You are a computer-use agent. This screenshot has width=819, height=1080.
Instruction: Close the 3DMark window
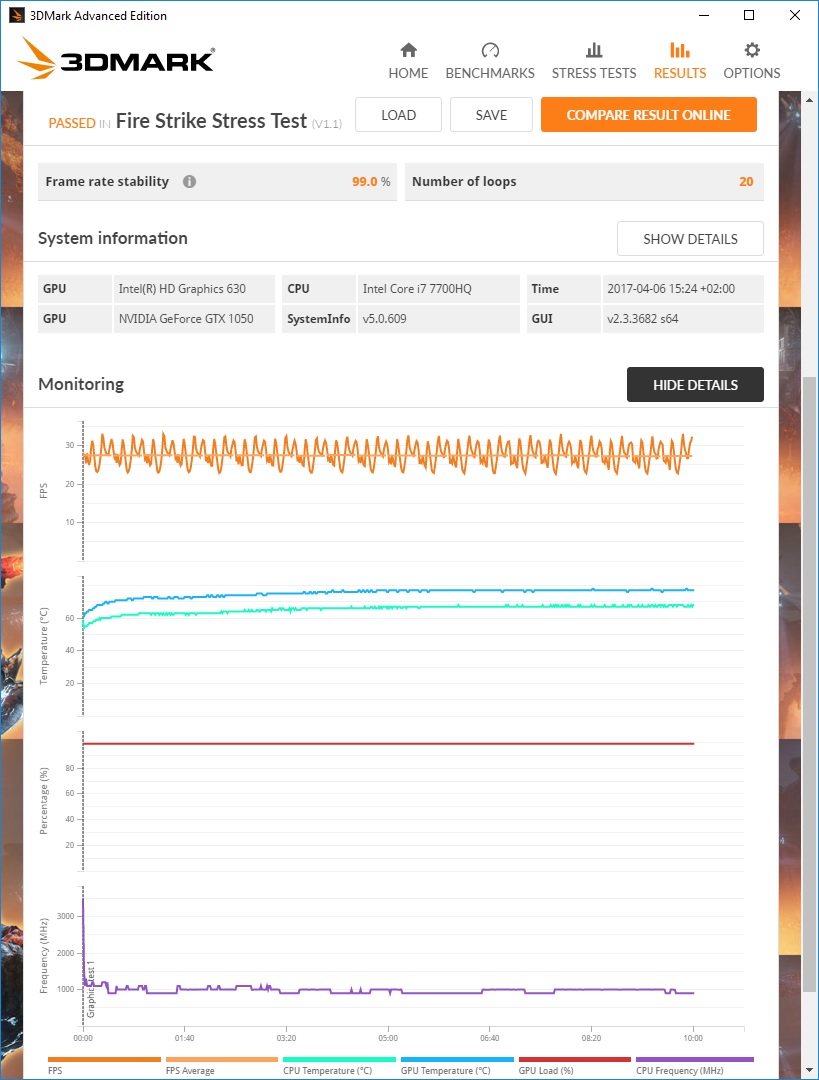click(794, 15)
